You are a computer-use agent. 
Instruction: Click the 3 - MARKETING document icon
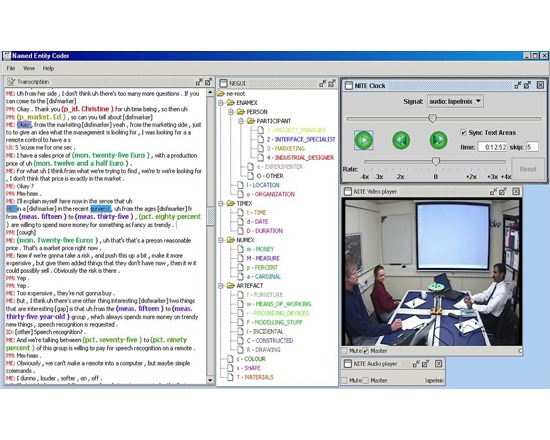[x=260, y=148]
